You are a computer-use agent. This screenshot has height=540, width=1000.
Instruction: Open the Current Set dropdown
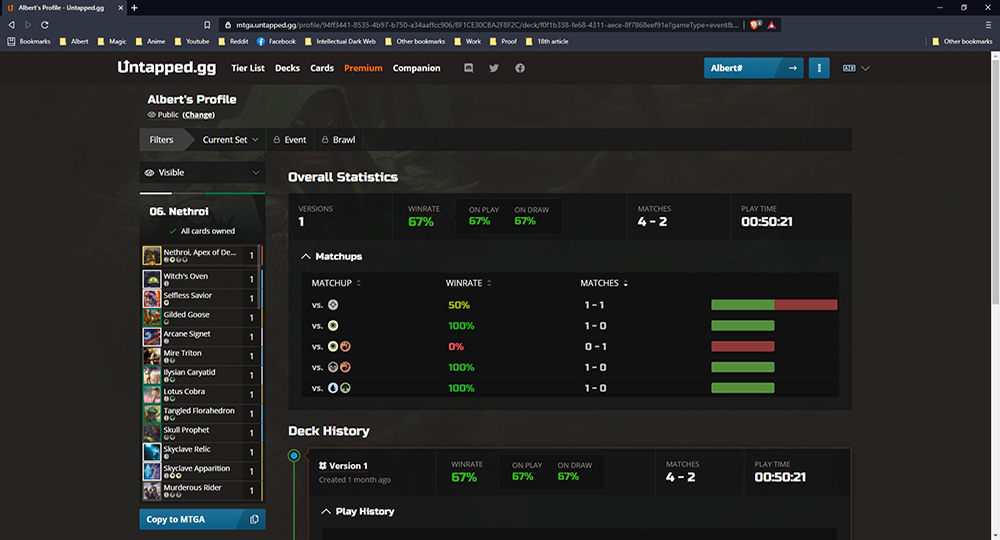pyautogui.click(x=230, y=140)
